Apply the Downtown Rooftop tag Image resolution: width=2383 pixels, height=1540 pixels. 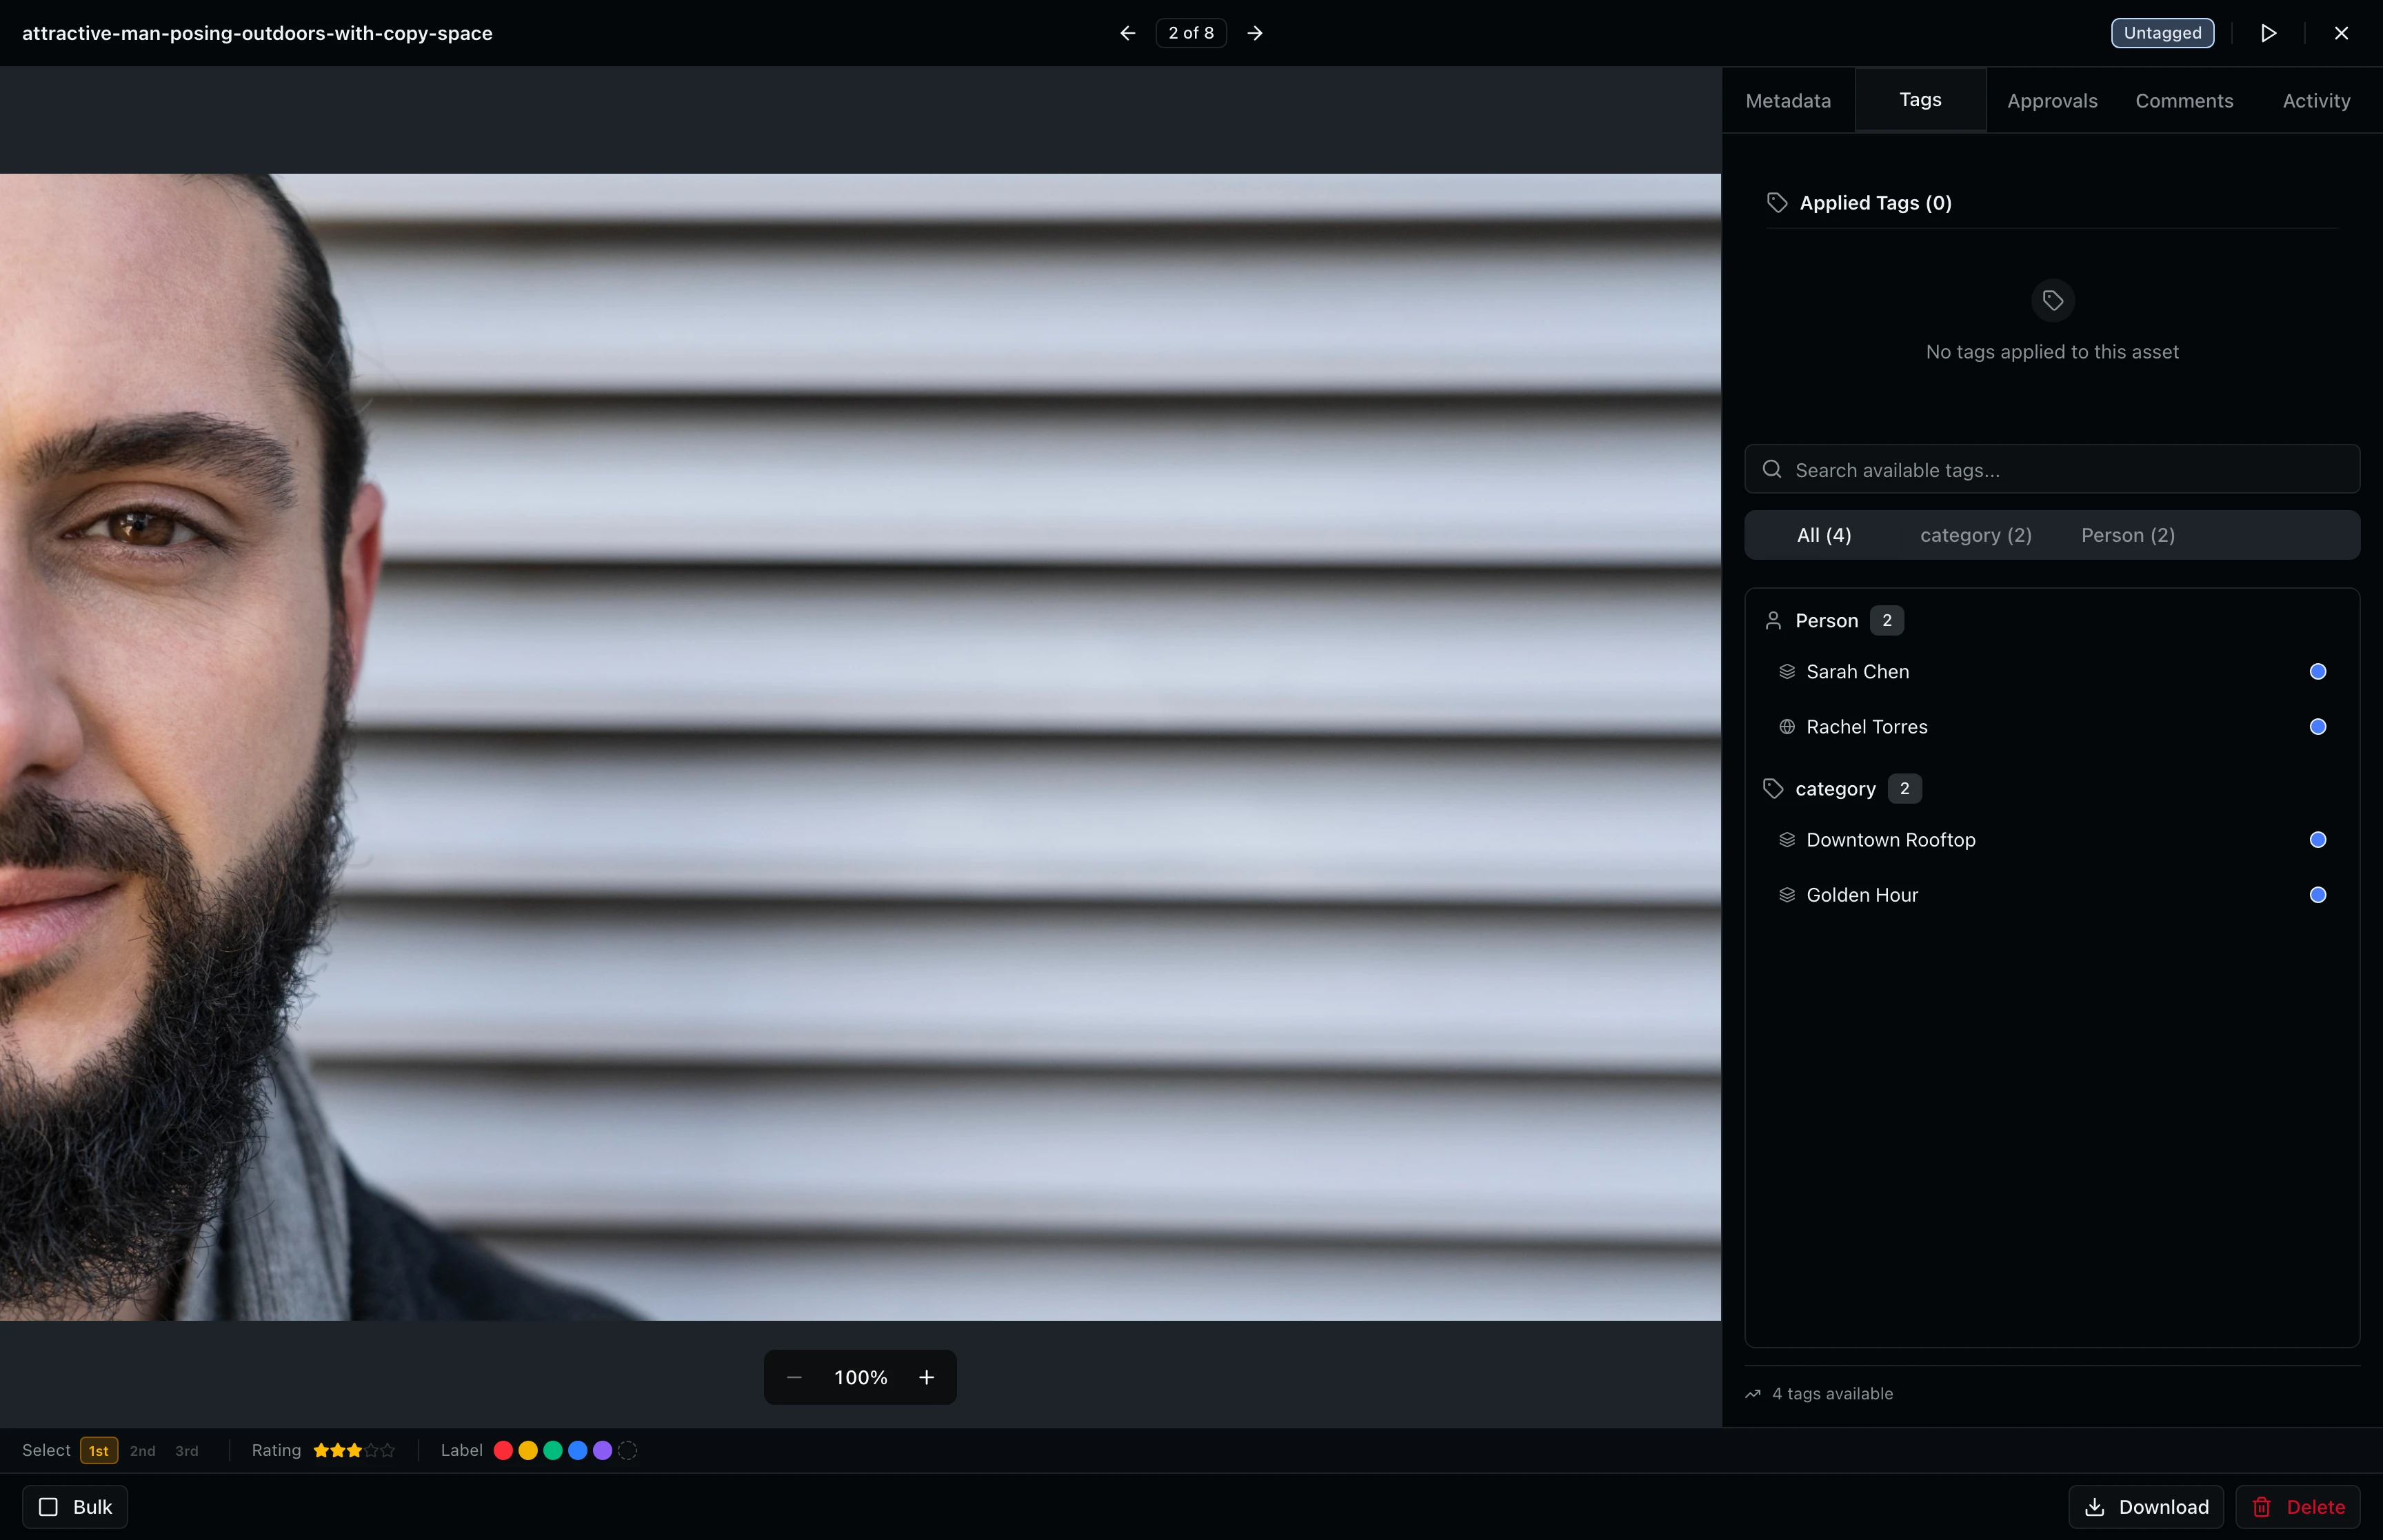(1890, 840)
